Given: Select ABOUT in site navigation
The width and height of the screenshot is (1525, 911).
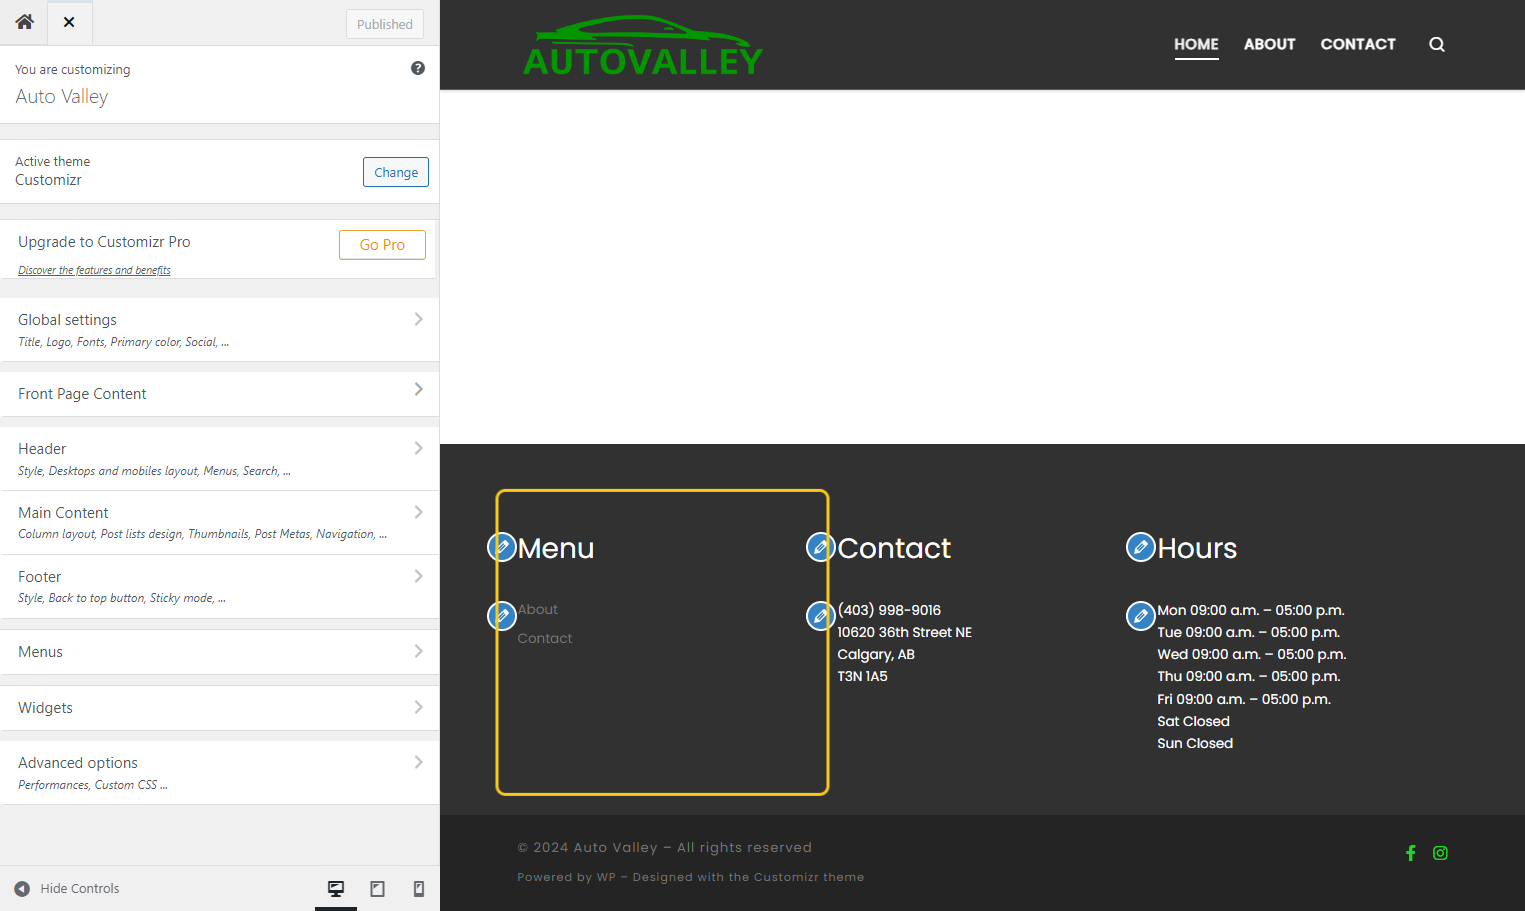Looking at the screenshot, I should tap(1270, 44).
